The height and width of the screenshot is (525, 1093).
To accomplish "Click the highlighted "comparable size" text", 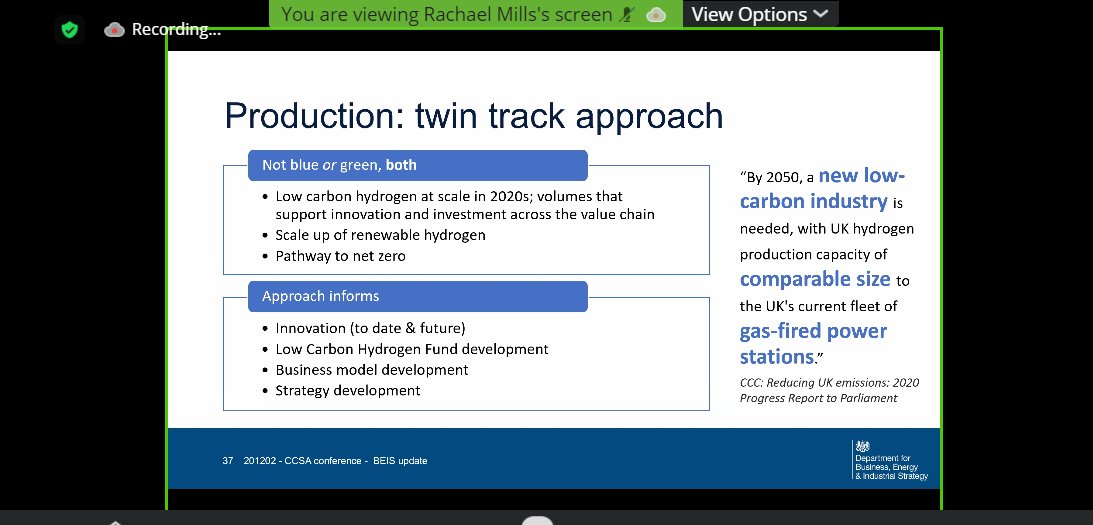I will click(x=815, y=280).
